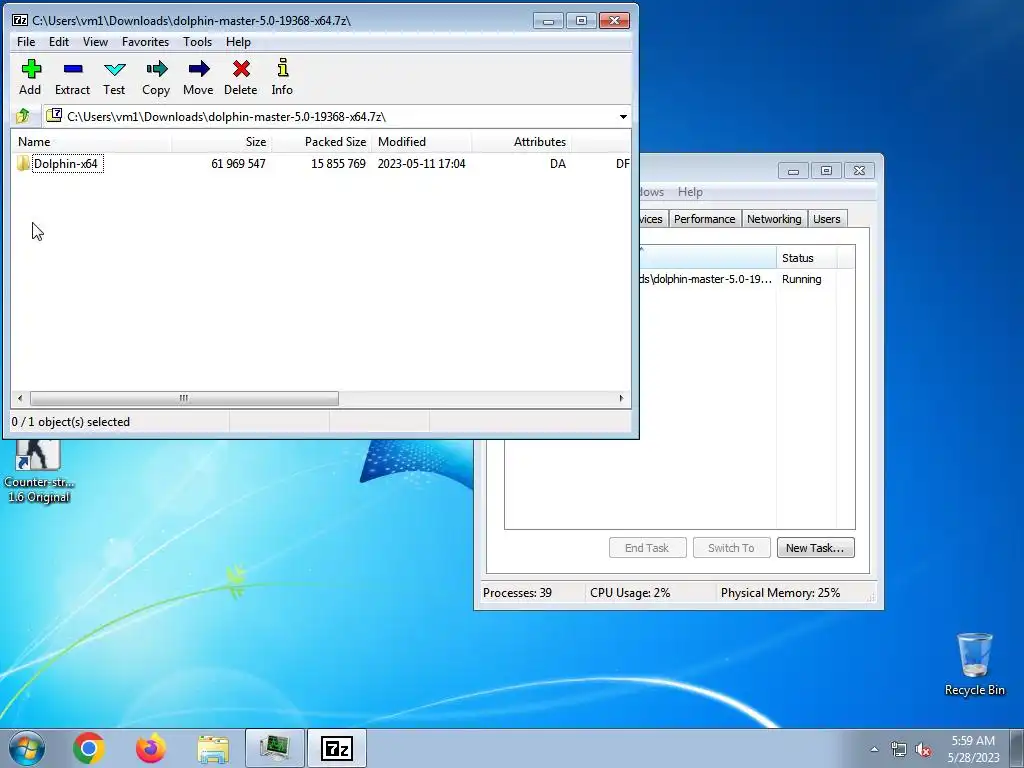The image size is (1024, 768).
Task: Open the Recycle Bin desktop icon
Action: pos(974,664)
